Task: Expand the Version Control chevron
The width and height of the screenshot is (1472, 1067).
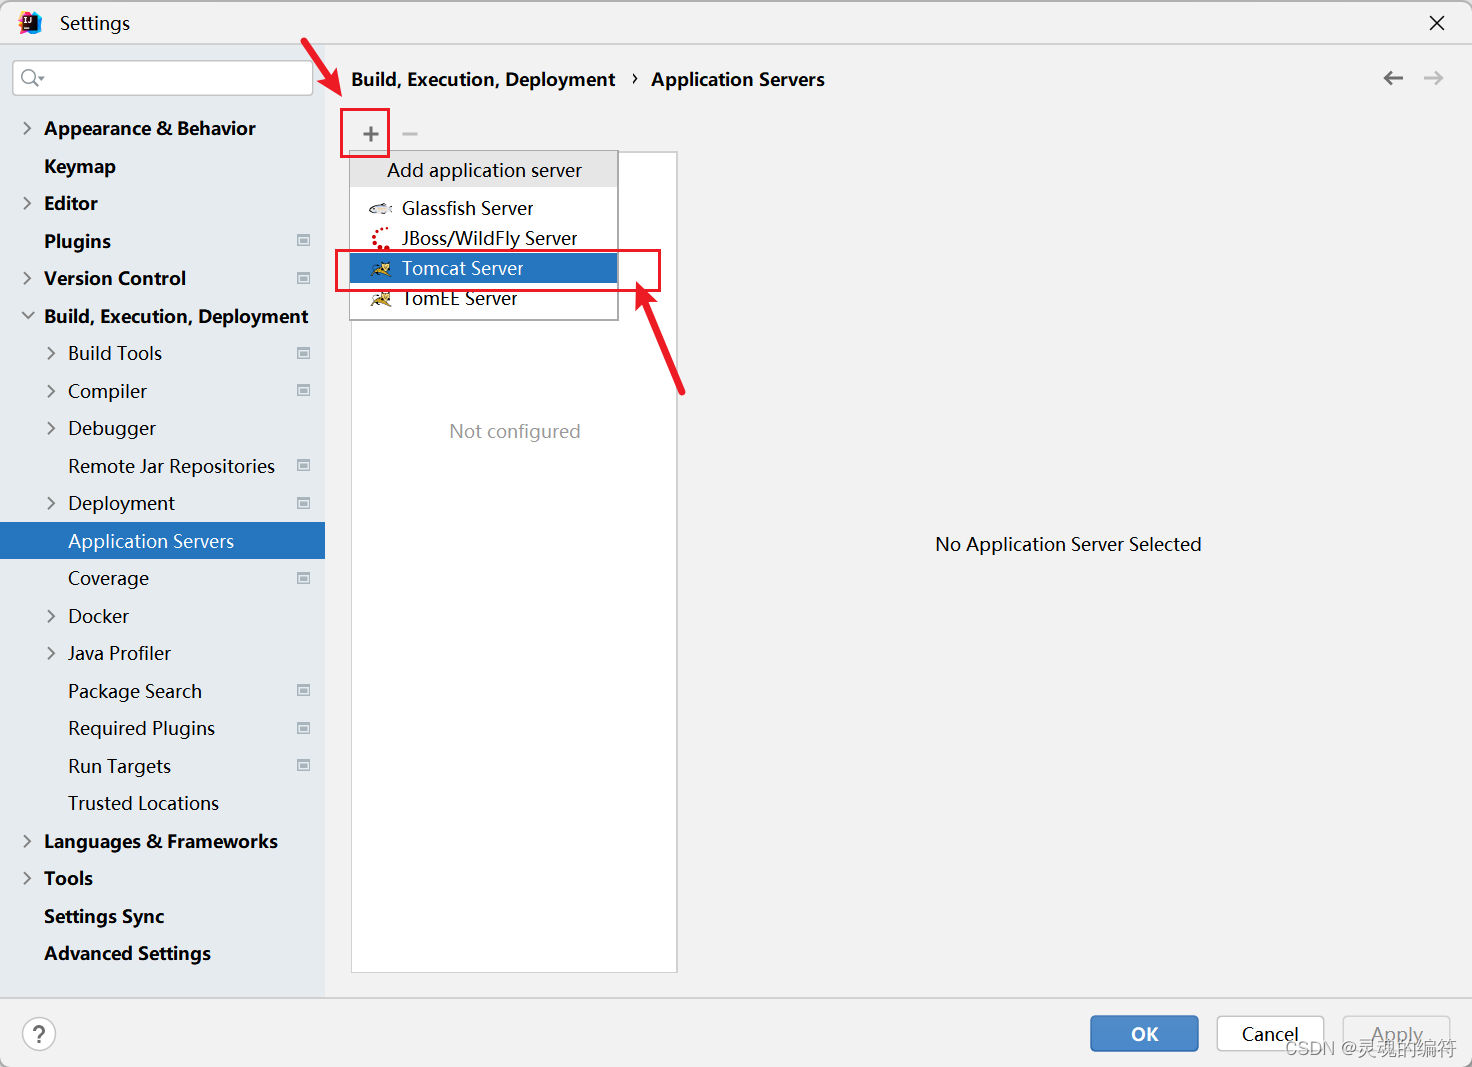Action: tap(27, 278)
